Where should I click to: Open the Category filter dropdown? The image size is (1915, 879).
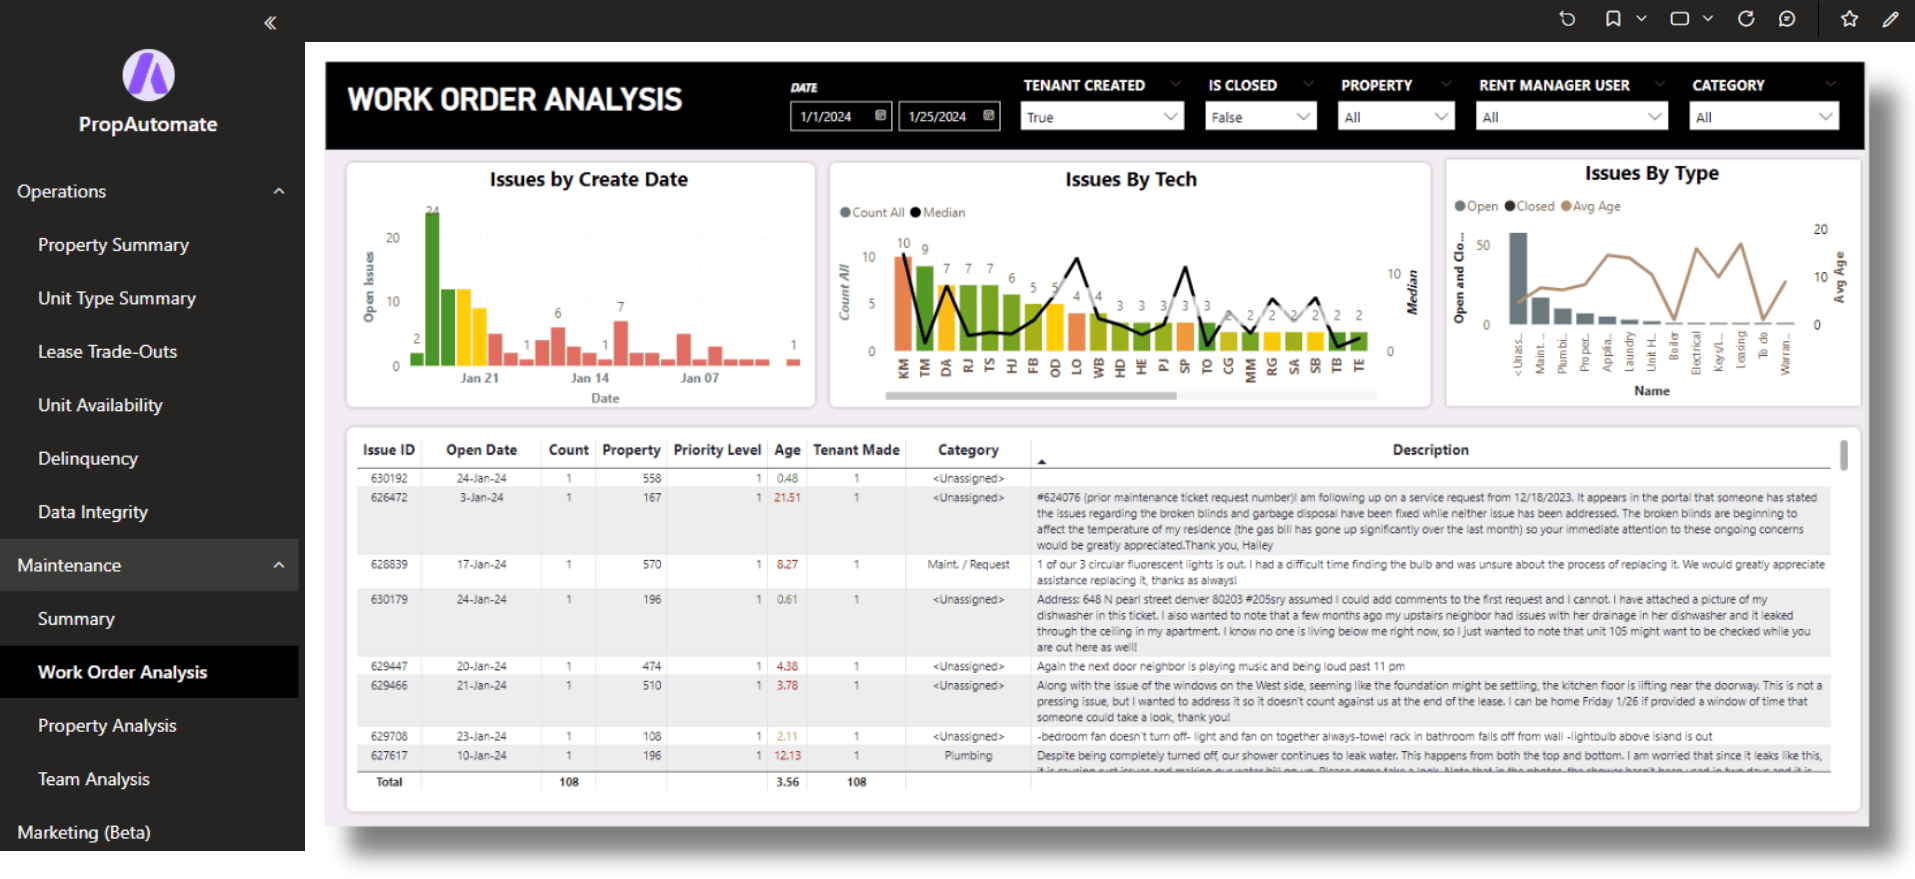coord(1764,117)
